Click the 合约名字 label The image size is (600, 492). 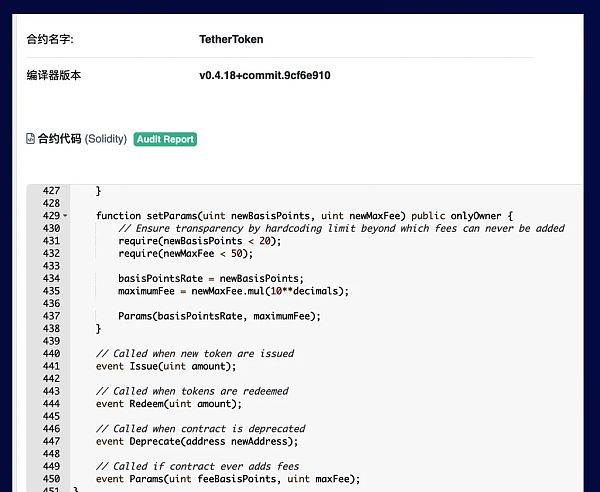point(50,39)
